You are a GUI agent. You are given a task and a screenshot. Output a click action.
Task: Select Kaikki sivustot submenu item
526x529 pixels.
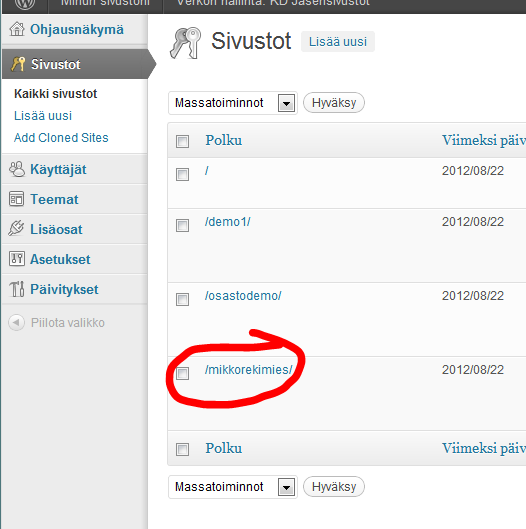(x=56, y=93)
